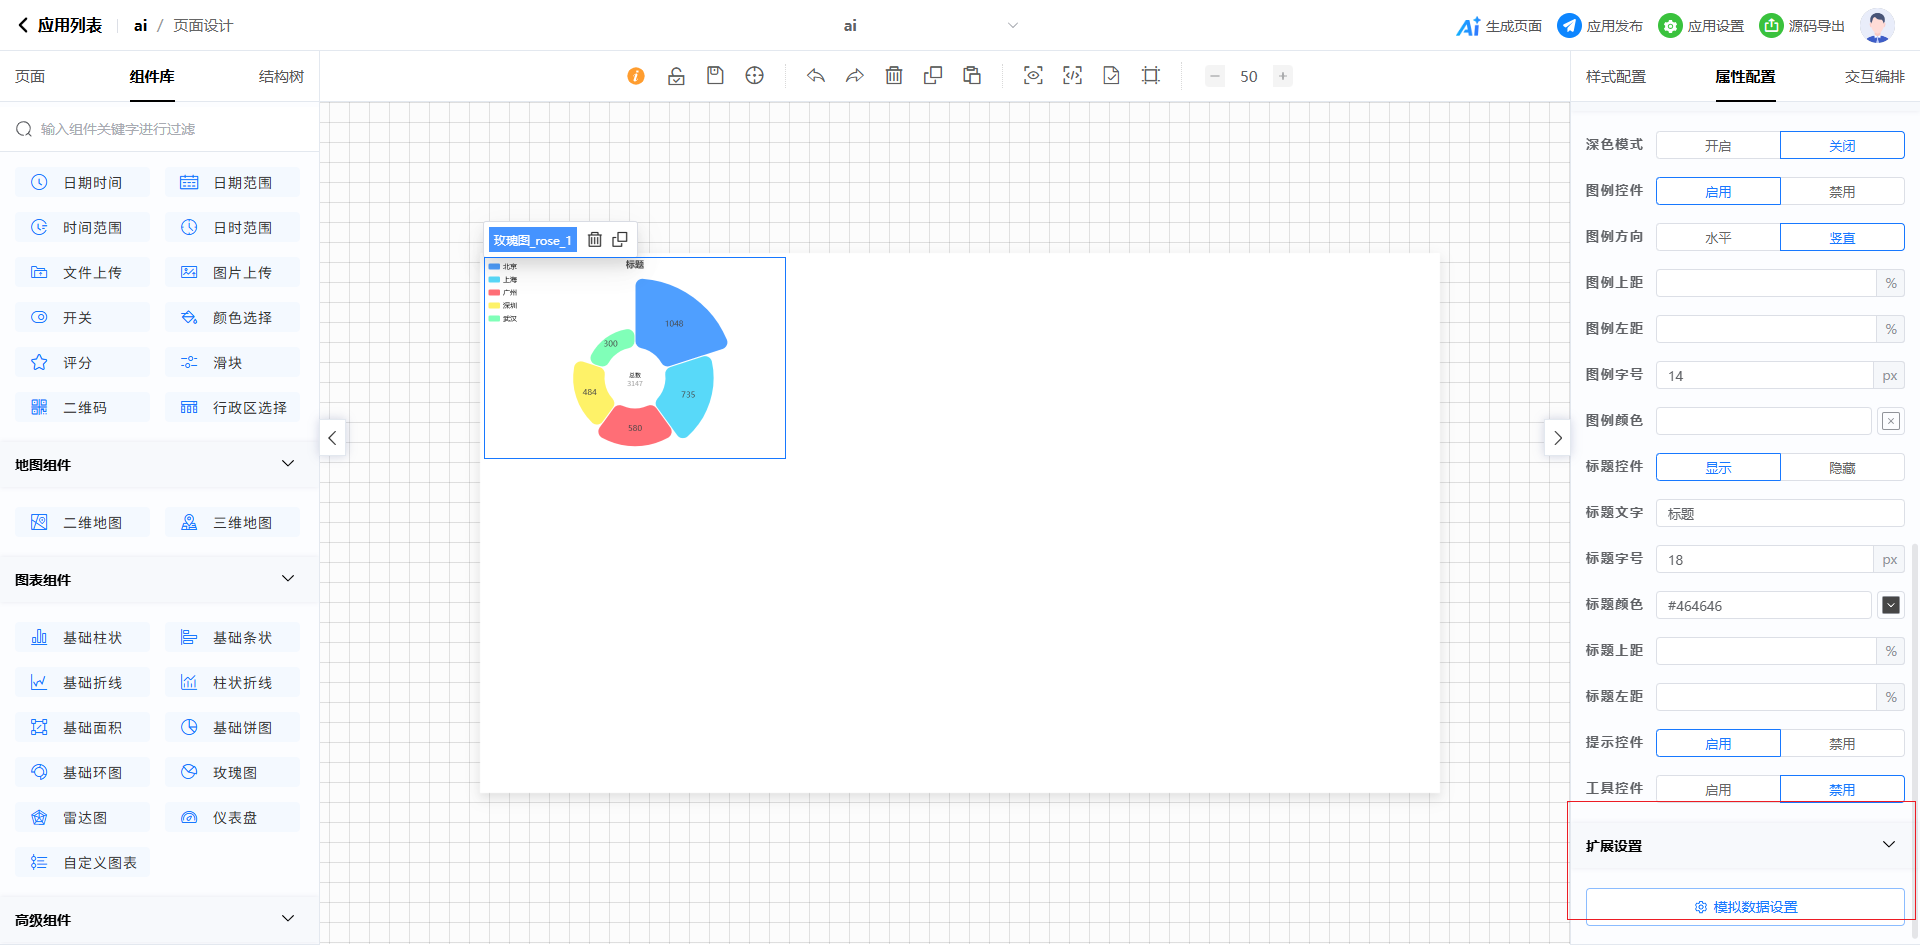Click the undo arrow in toolbar
1920x945 pixels.
(x=816, y=76)
